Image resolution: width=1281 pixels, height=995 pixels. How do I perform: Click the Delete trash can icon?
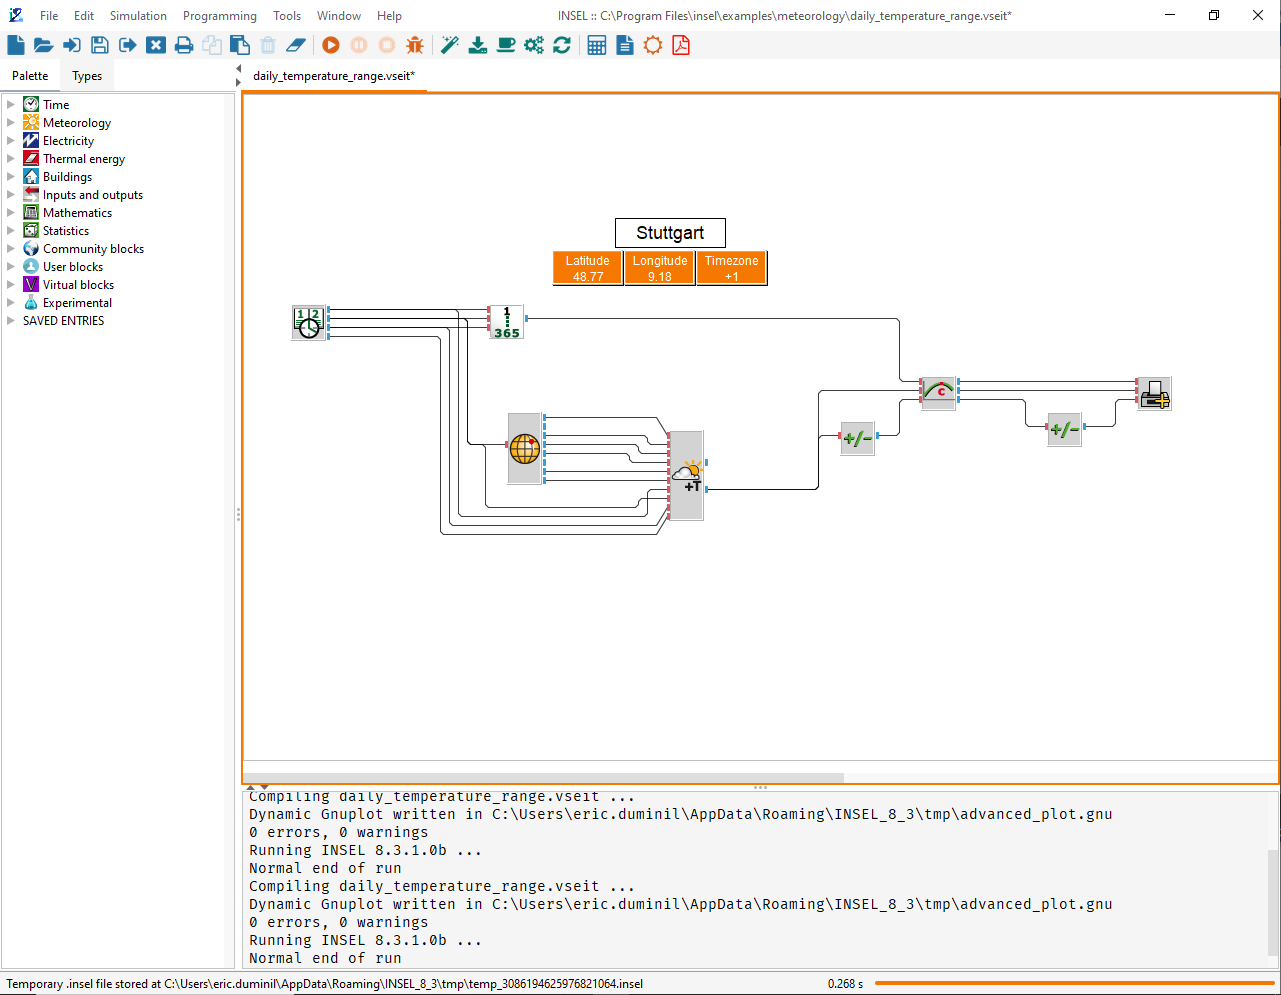pyautogui.click(x=268, y=45)
